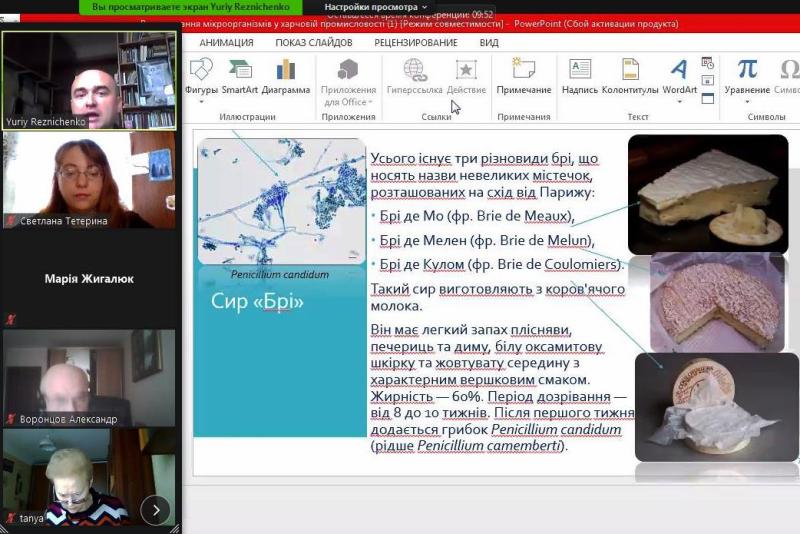
Task: Open the ПОКАЗ СЛАЙДОВ tab
Action: click(x=314, y=43)
